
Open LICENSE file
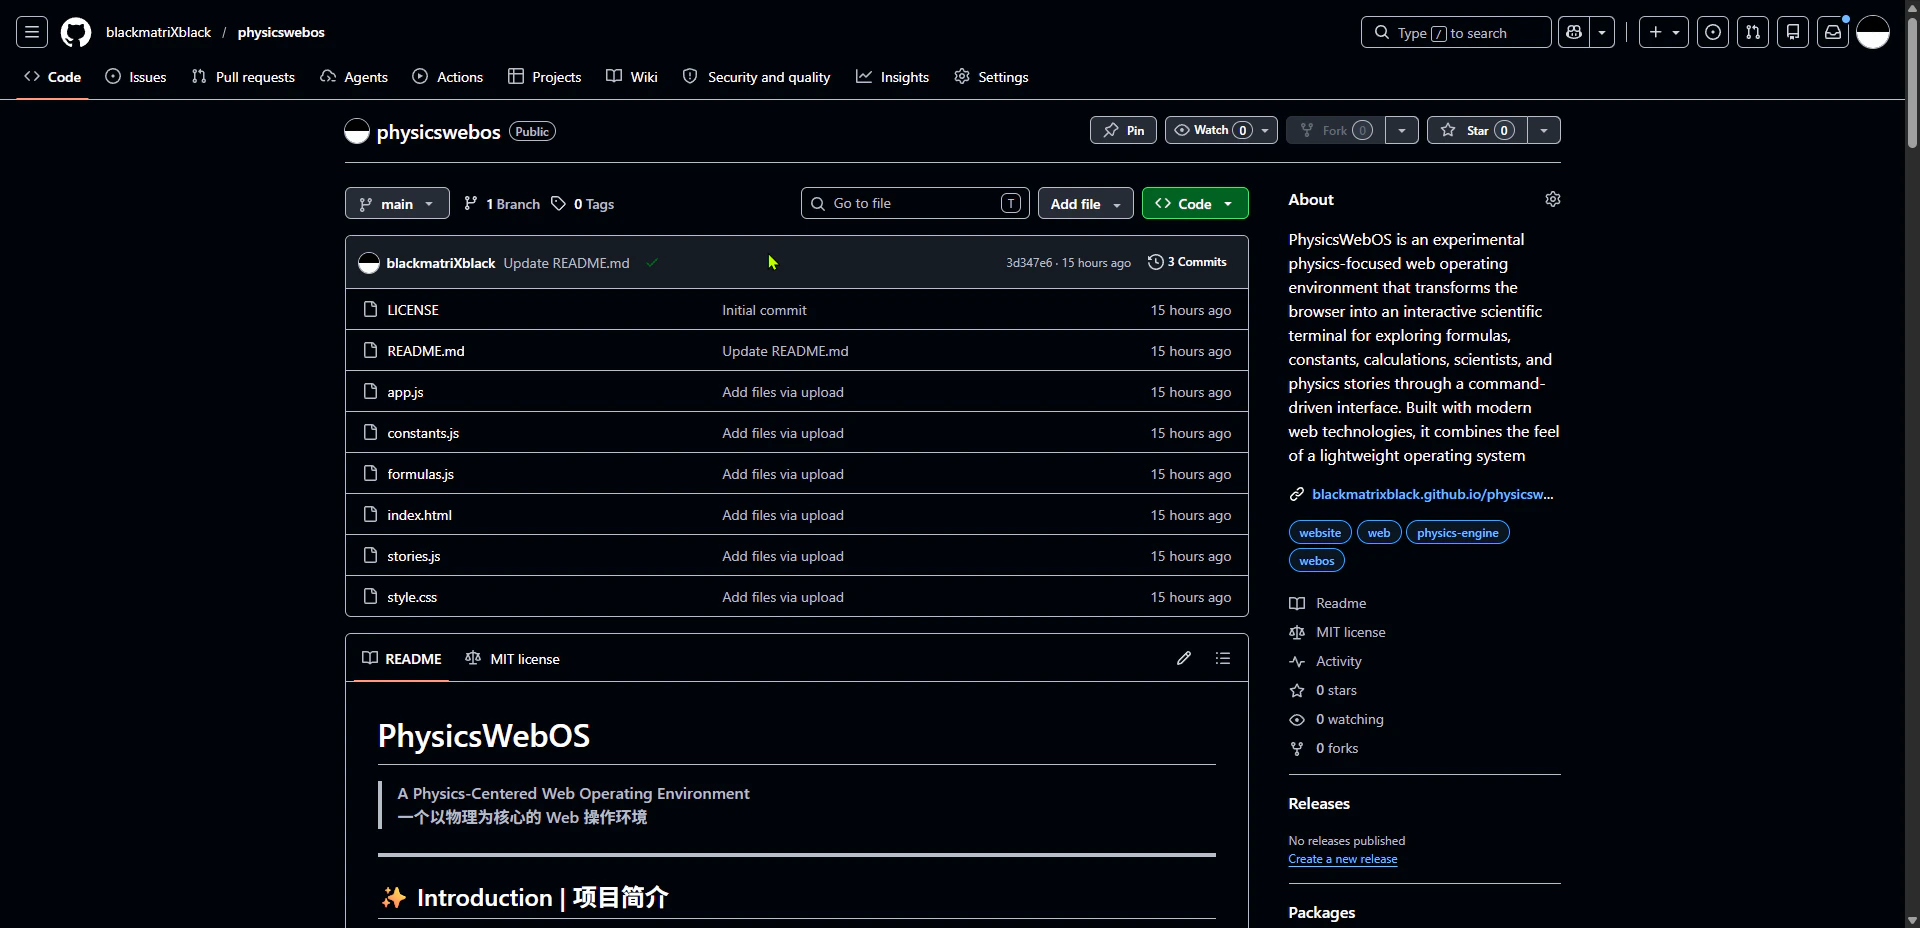coord(413,310)
